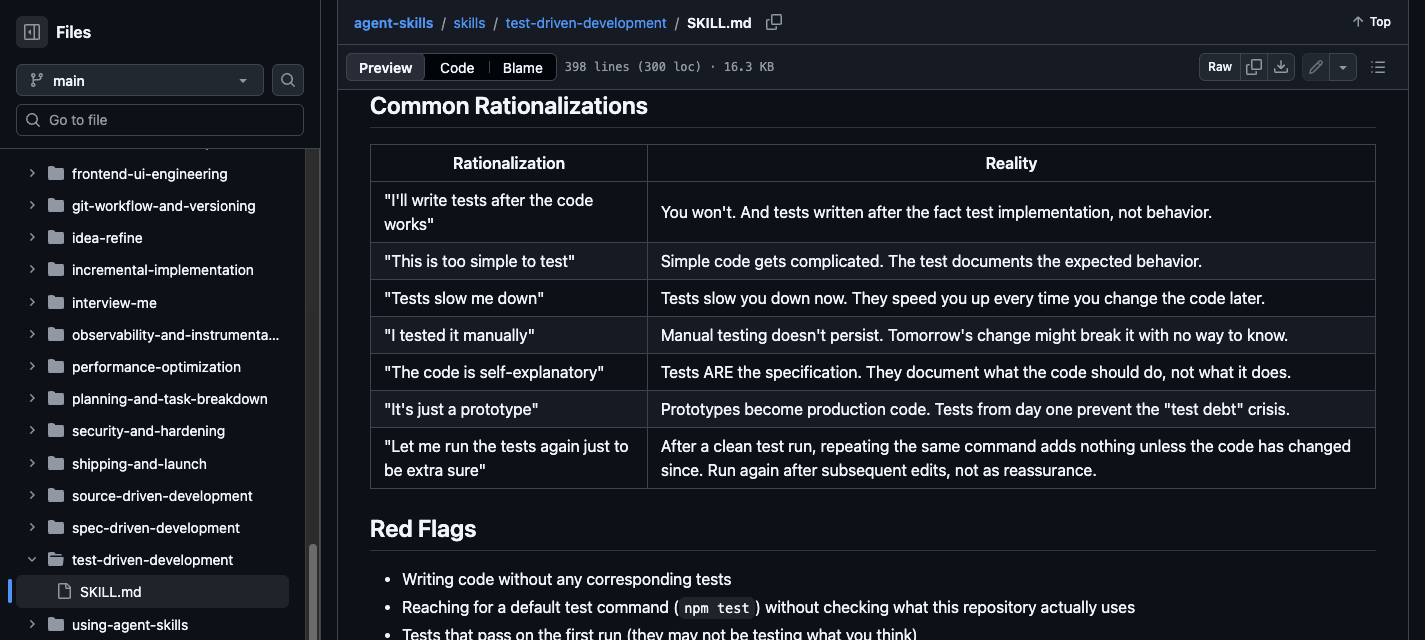Click the shipping-and-launch folder icon
This screenshot has width=1425, height=640.
pos(55,464)
